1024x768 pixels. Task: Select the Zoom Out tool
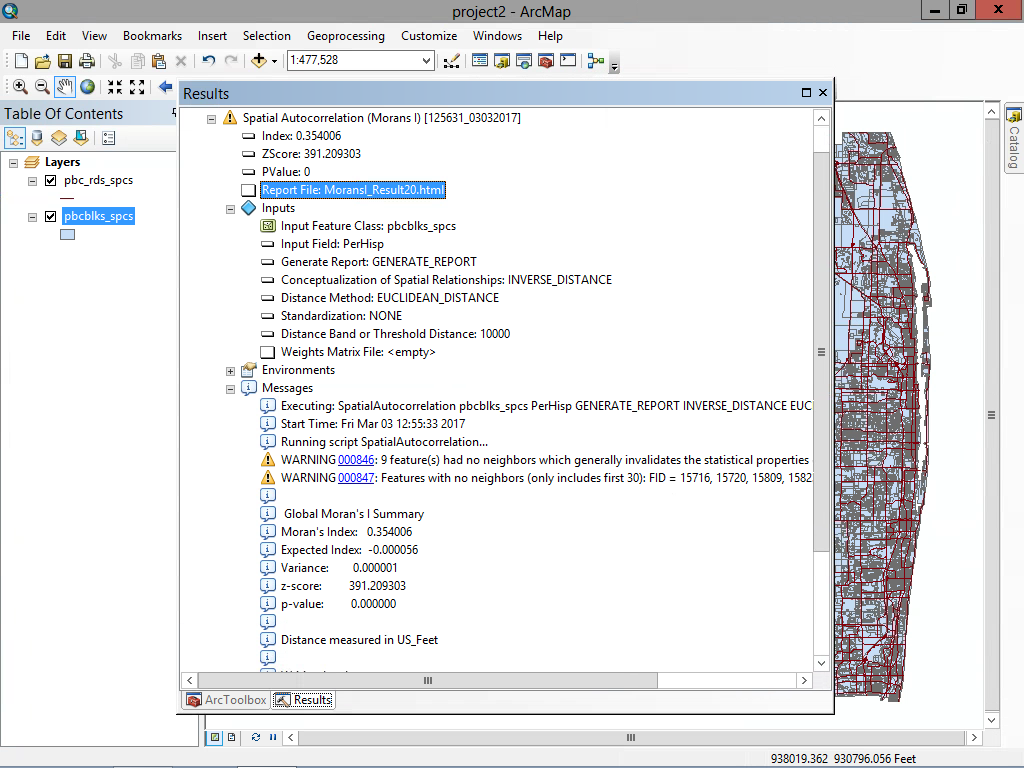click(x=42, y=87)
